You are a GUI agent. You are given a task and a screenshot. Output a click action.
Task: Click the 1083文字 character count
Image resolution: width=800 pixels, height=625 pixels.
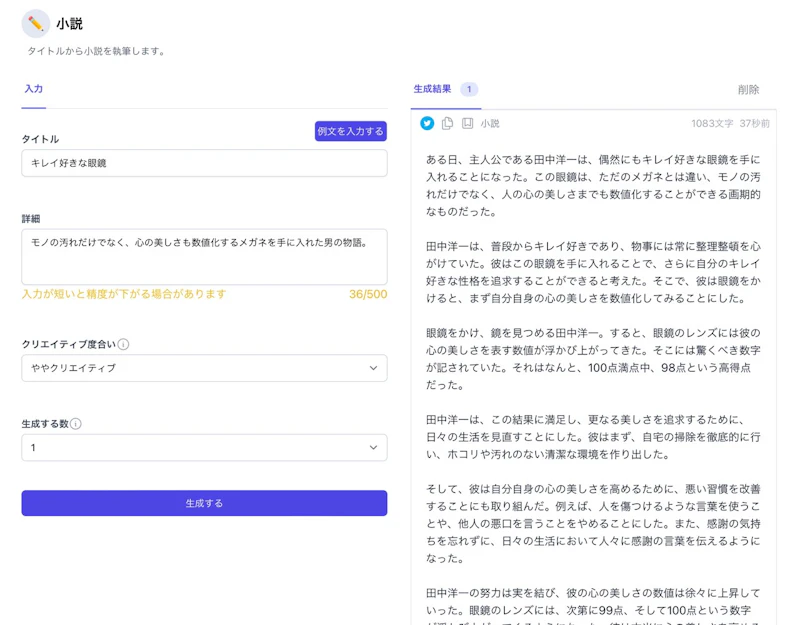[711, 124]
